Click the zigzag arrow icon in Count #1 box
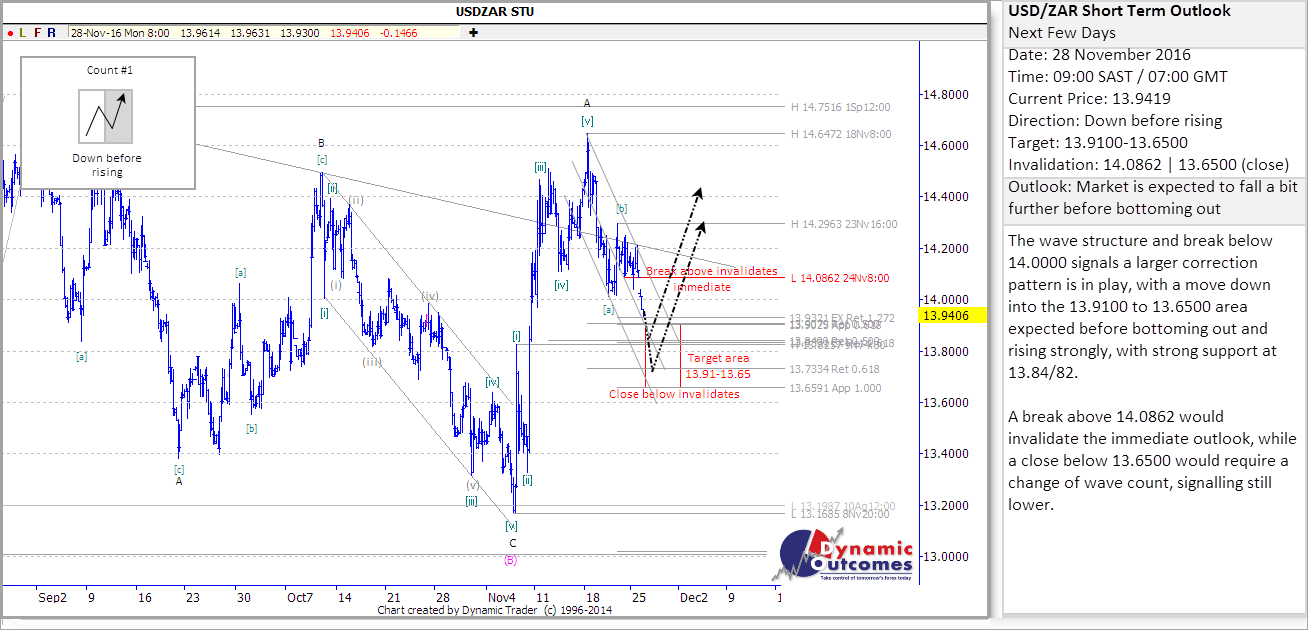This screenshot has height=630, width=1308. (x=105, y=116)
